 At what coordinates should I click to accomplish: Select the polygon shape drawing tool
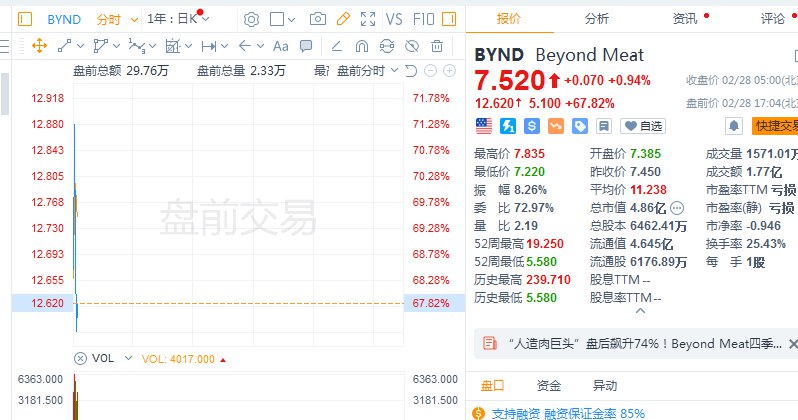pos(100,46)
